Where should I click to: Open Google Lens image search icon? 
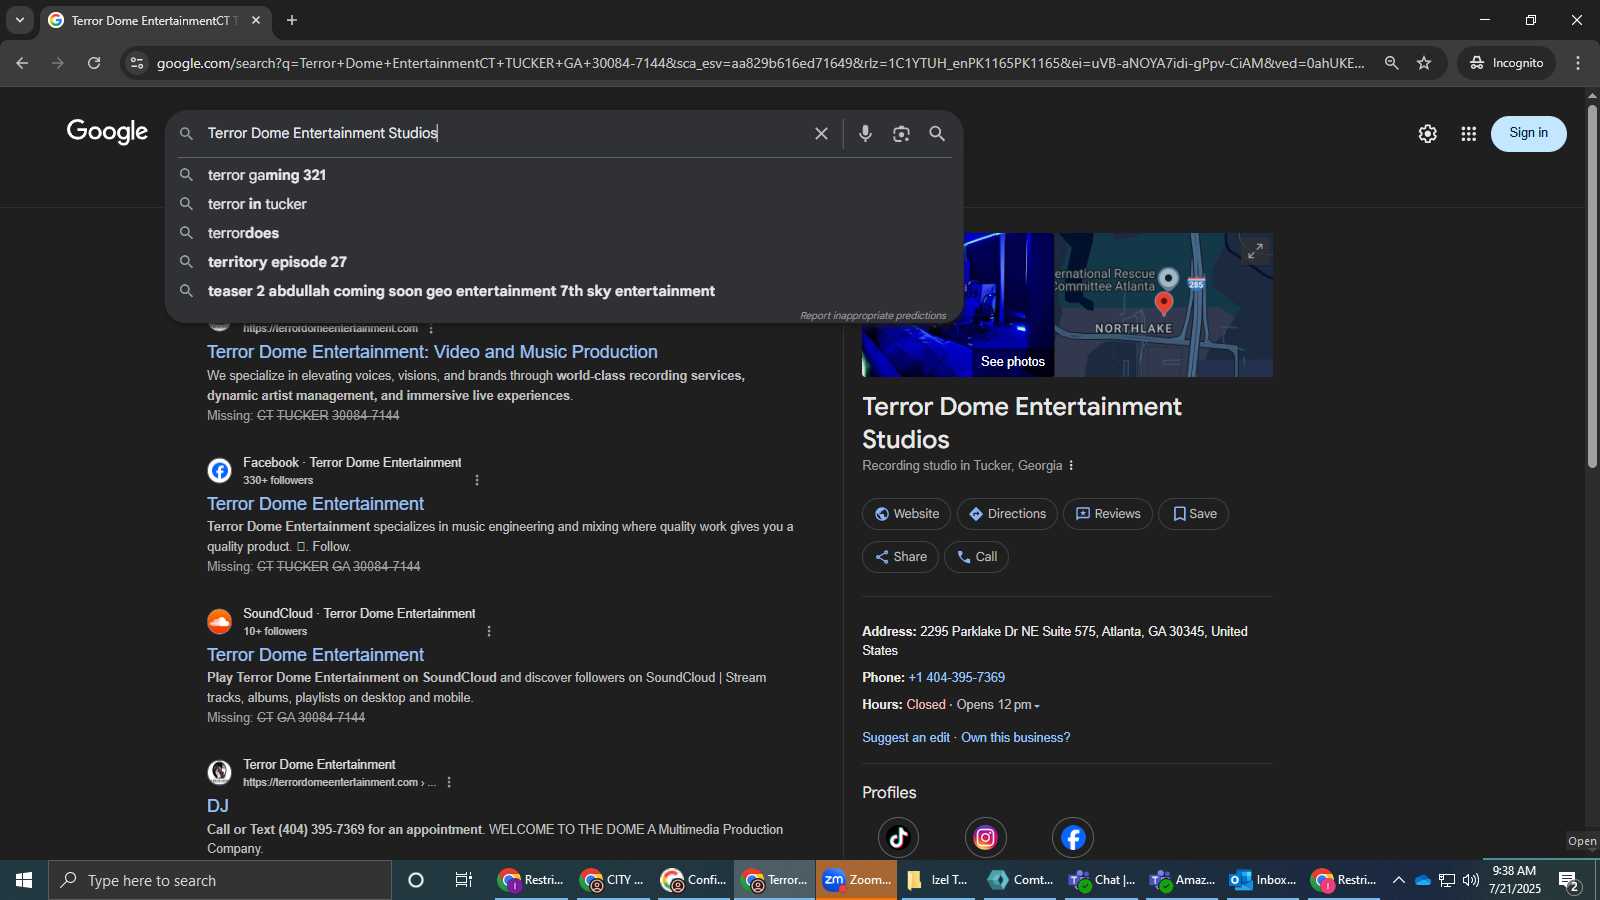click(x=901, y=133)
